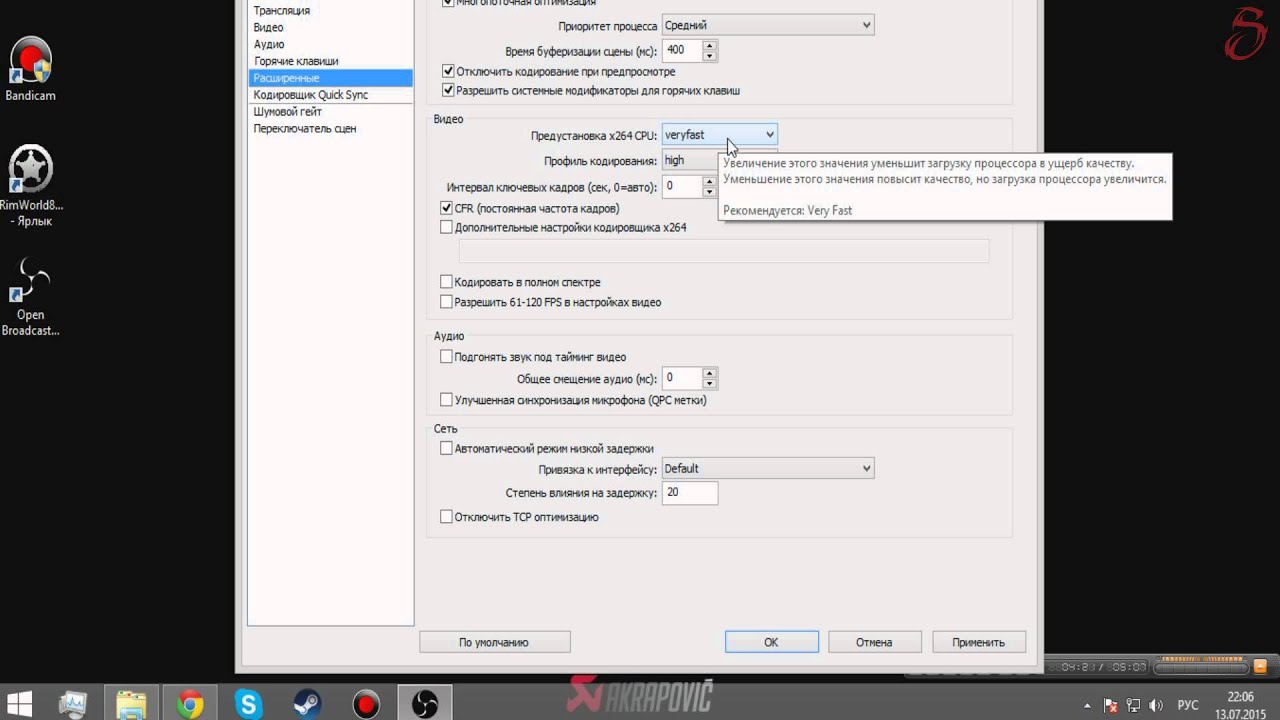Click the keyframe interval value field

pyautogui.click(x=682, y=186)
